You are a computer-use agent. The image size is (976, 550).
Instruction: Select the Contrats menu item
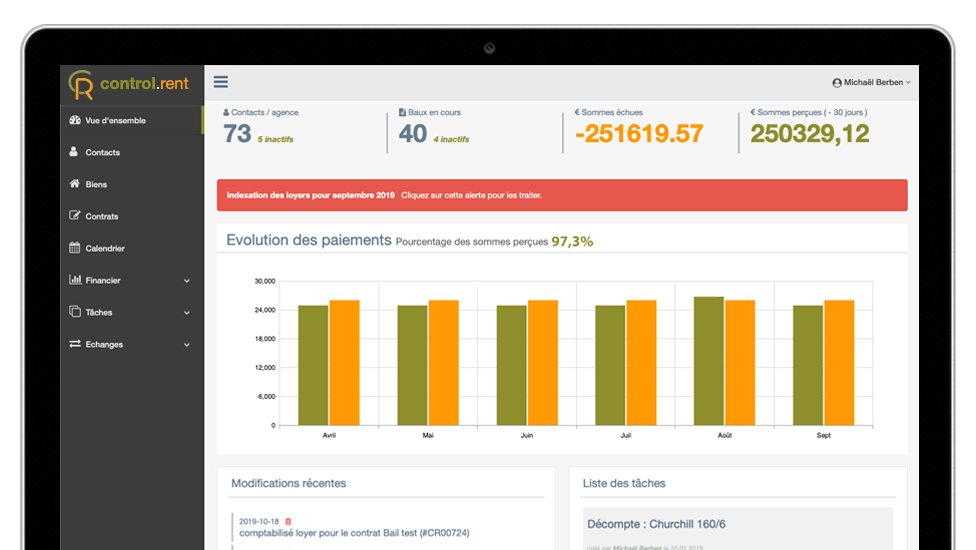(102, 216)
